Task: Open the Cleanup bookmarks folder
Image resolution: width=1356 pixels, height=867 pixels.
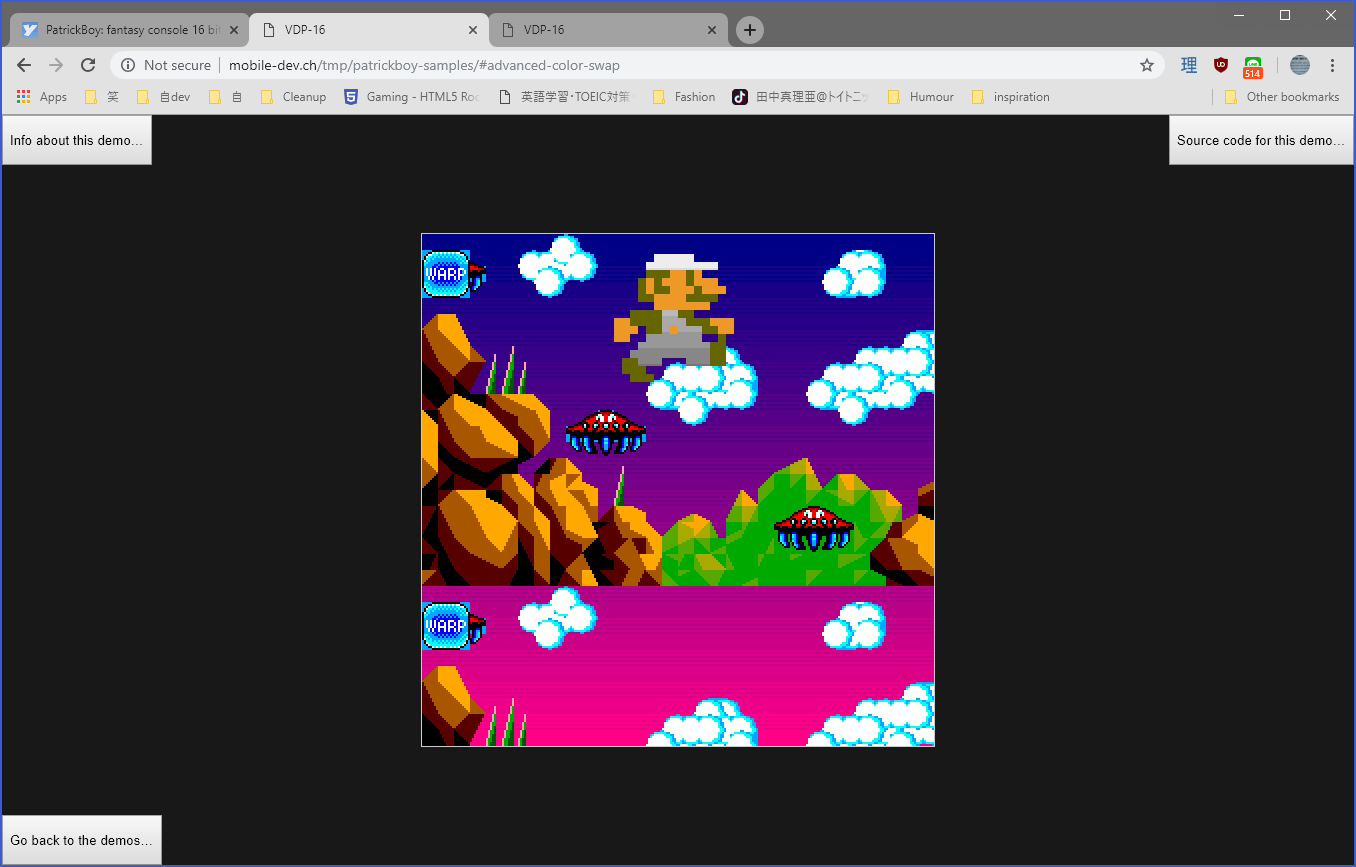Action: click(x=293, y=97)
